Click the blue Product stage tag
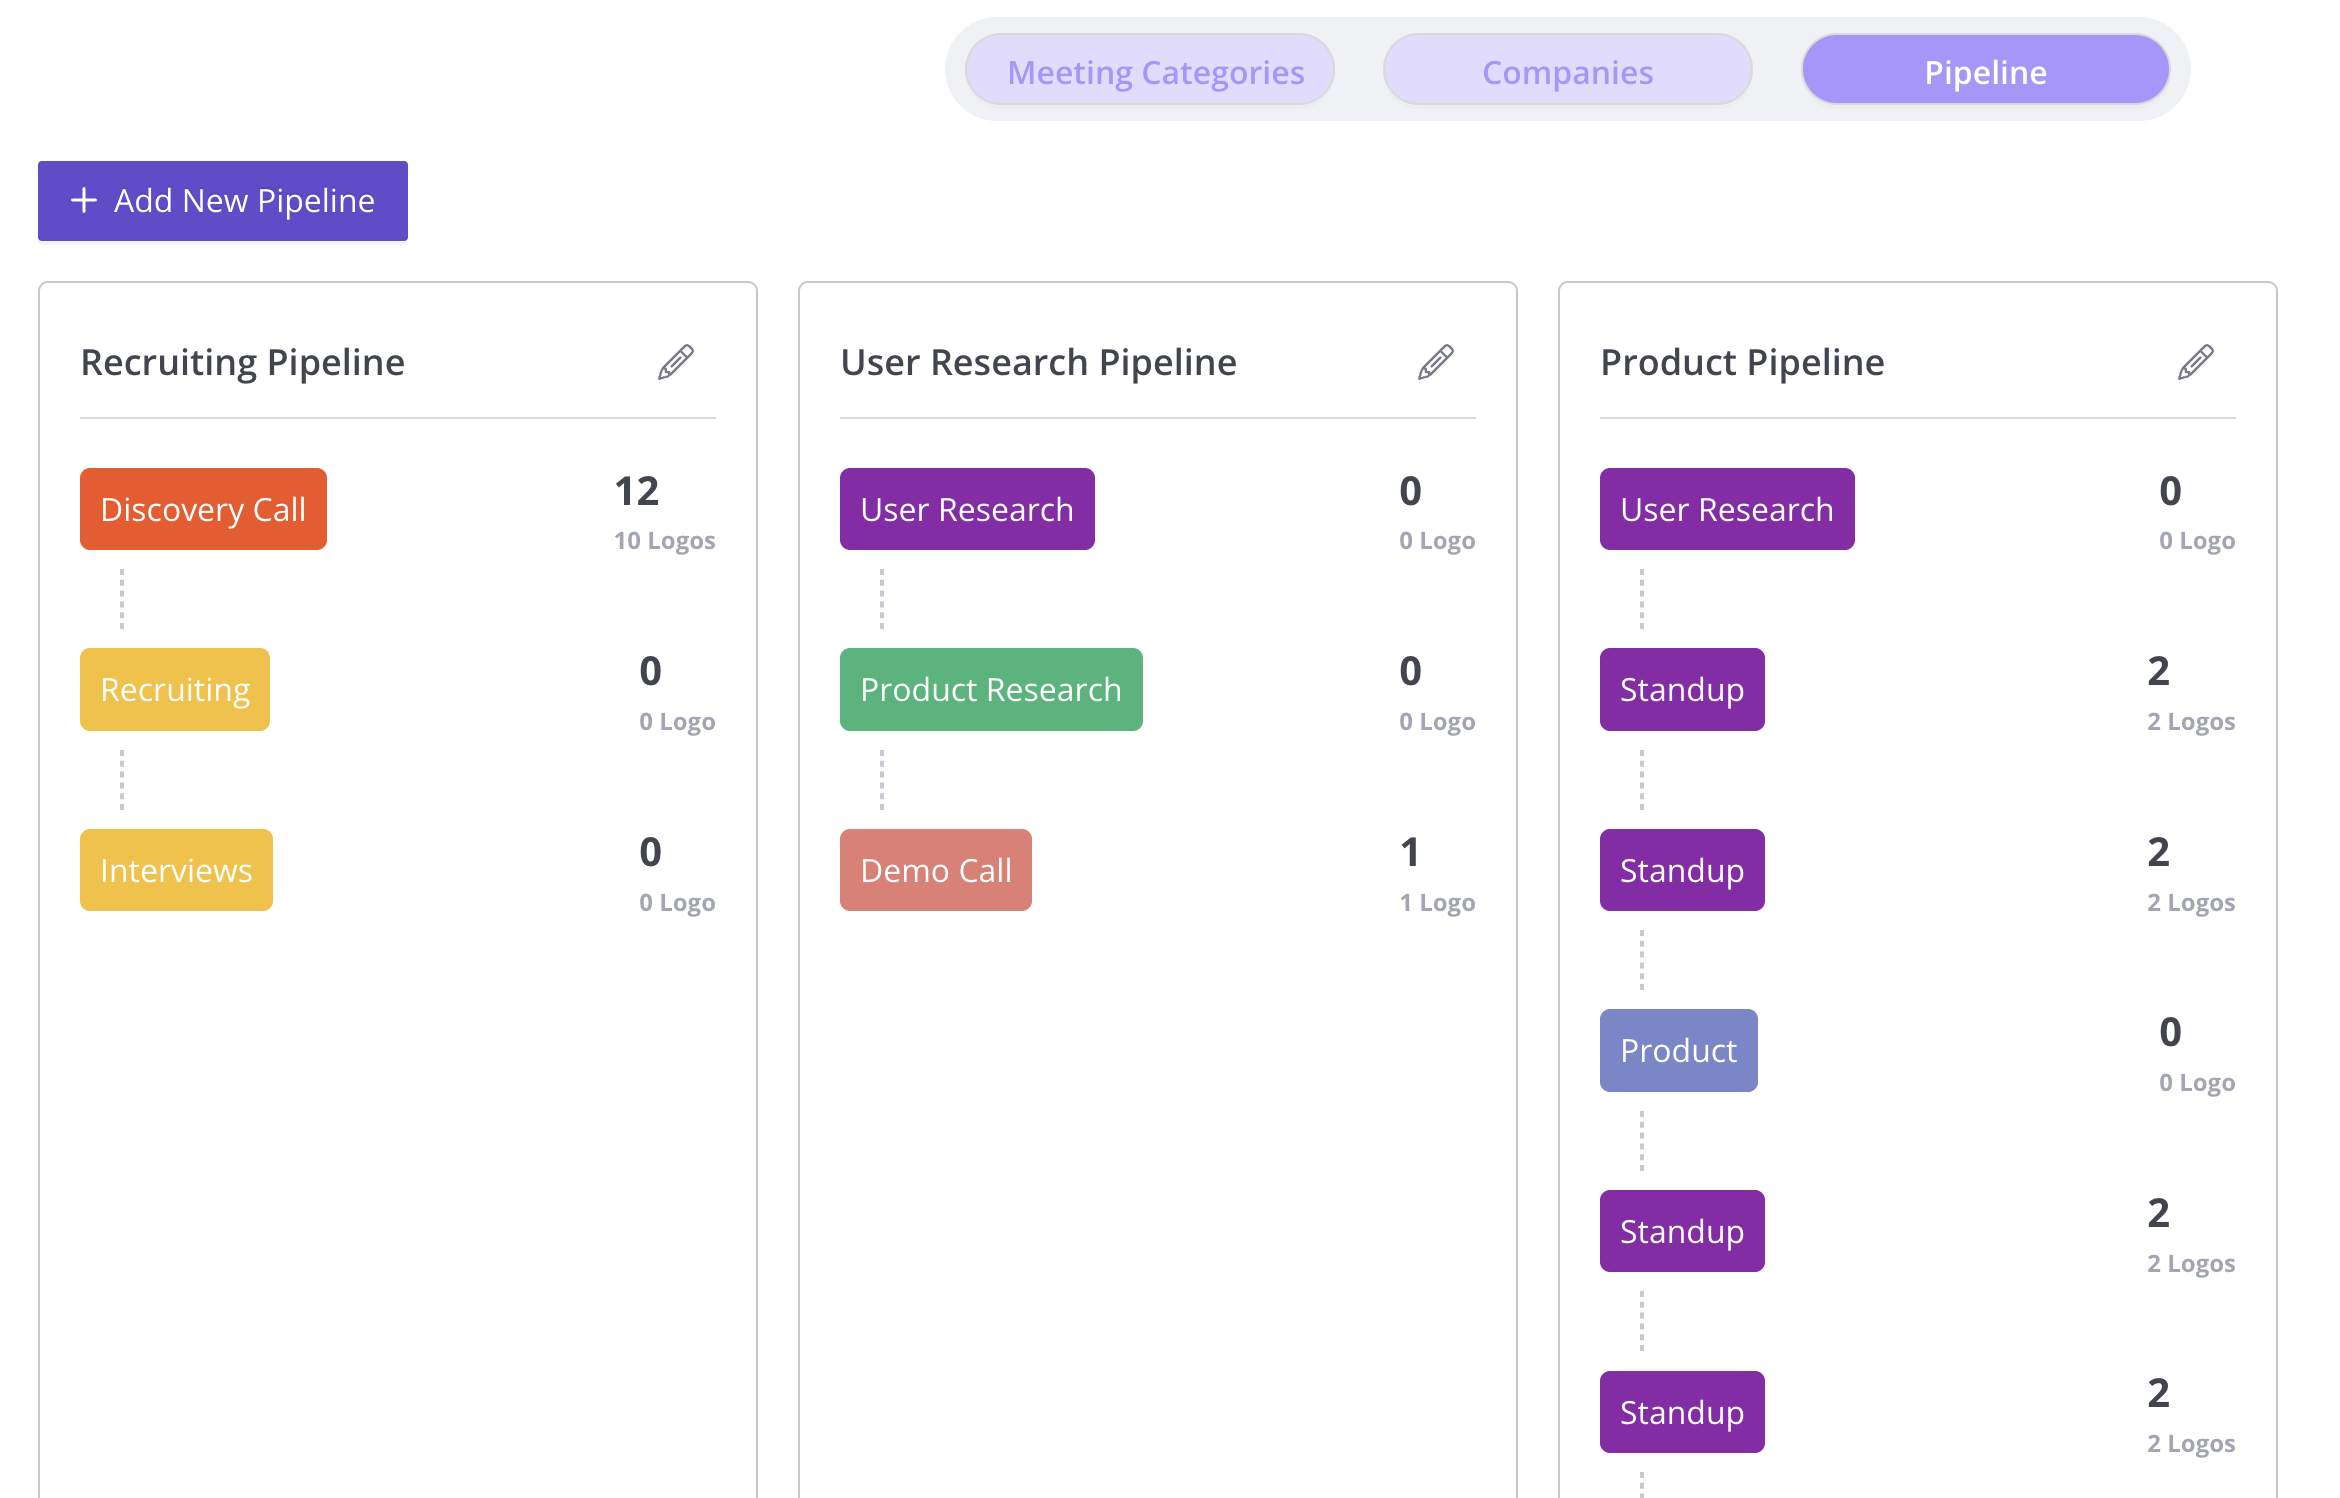Image resolution: width=2340 pixels, height=1498 pixels. coord(1678,1050)
